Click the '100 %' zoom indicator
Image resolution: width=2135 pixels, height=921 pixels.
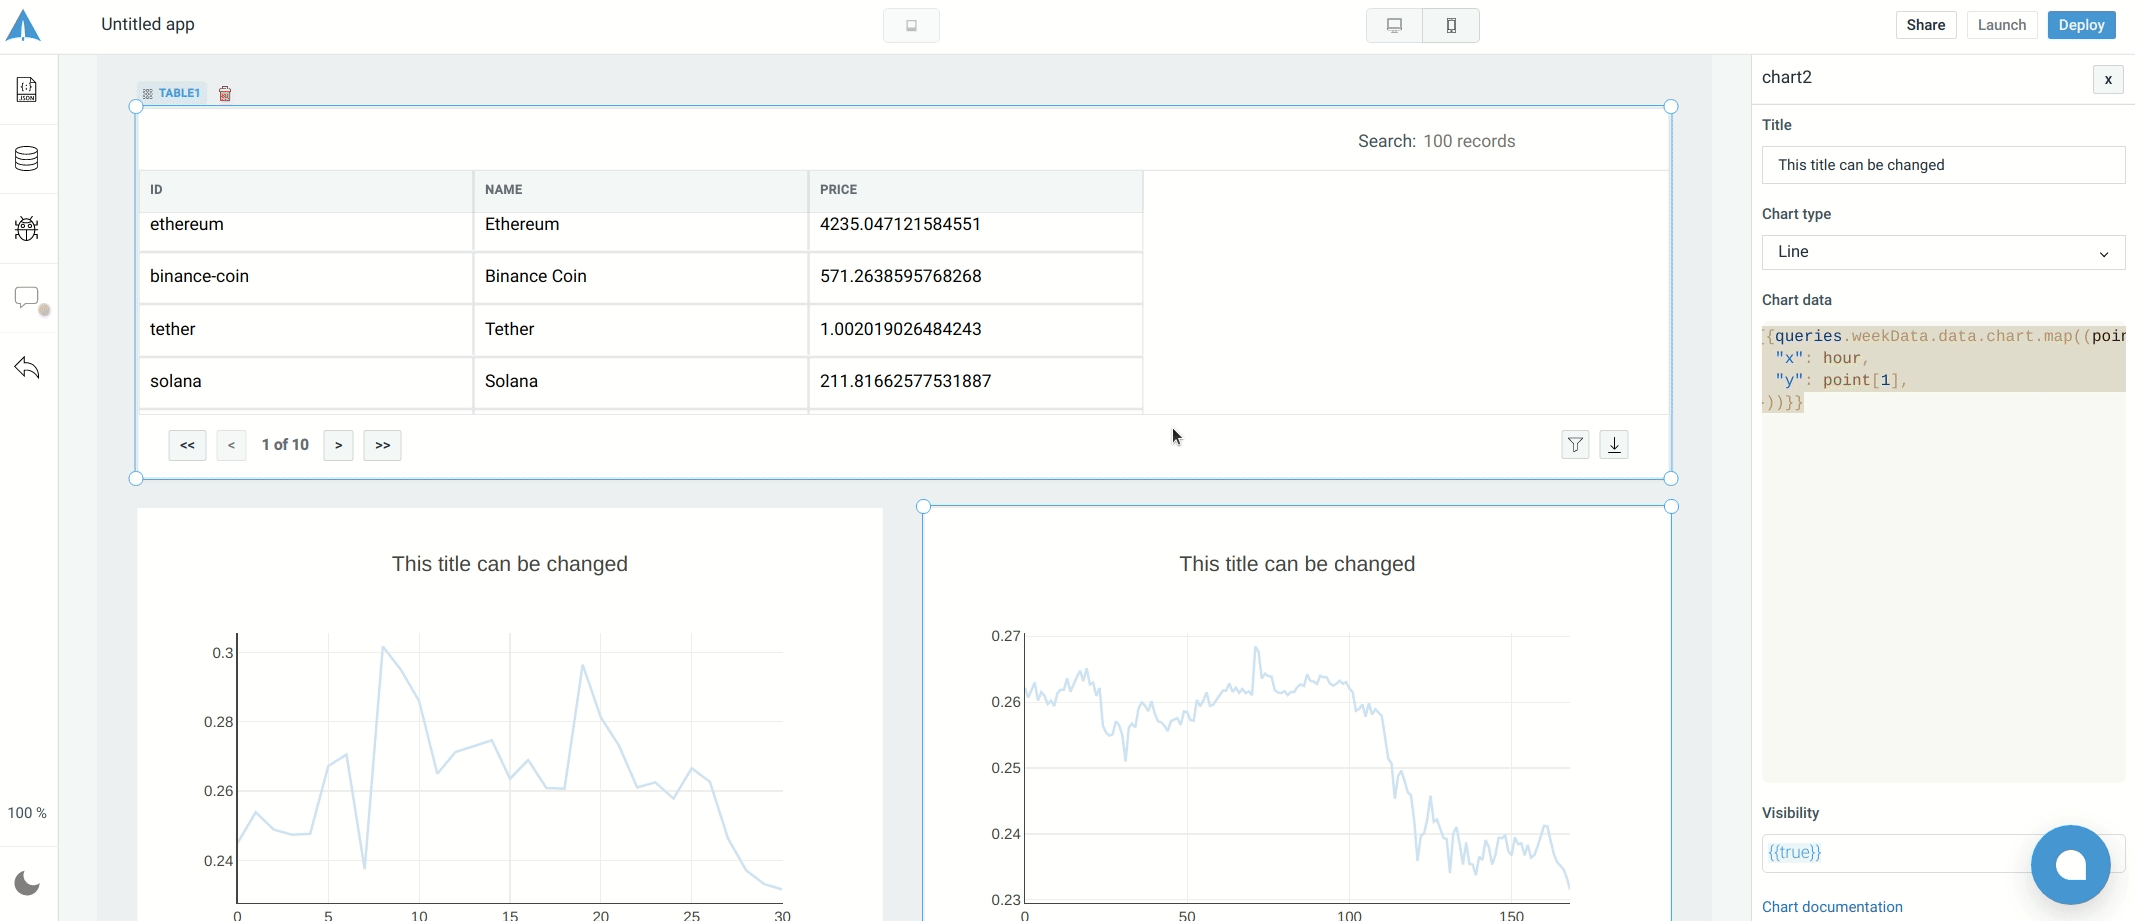click(x=27, y=813)
